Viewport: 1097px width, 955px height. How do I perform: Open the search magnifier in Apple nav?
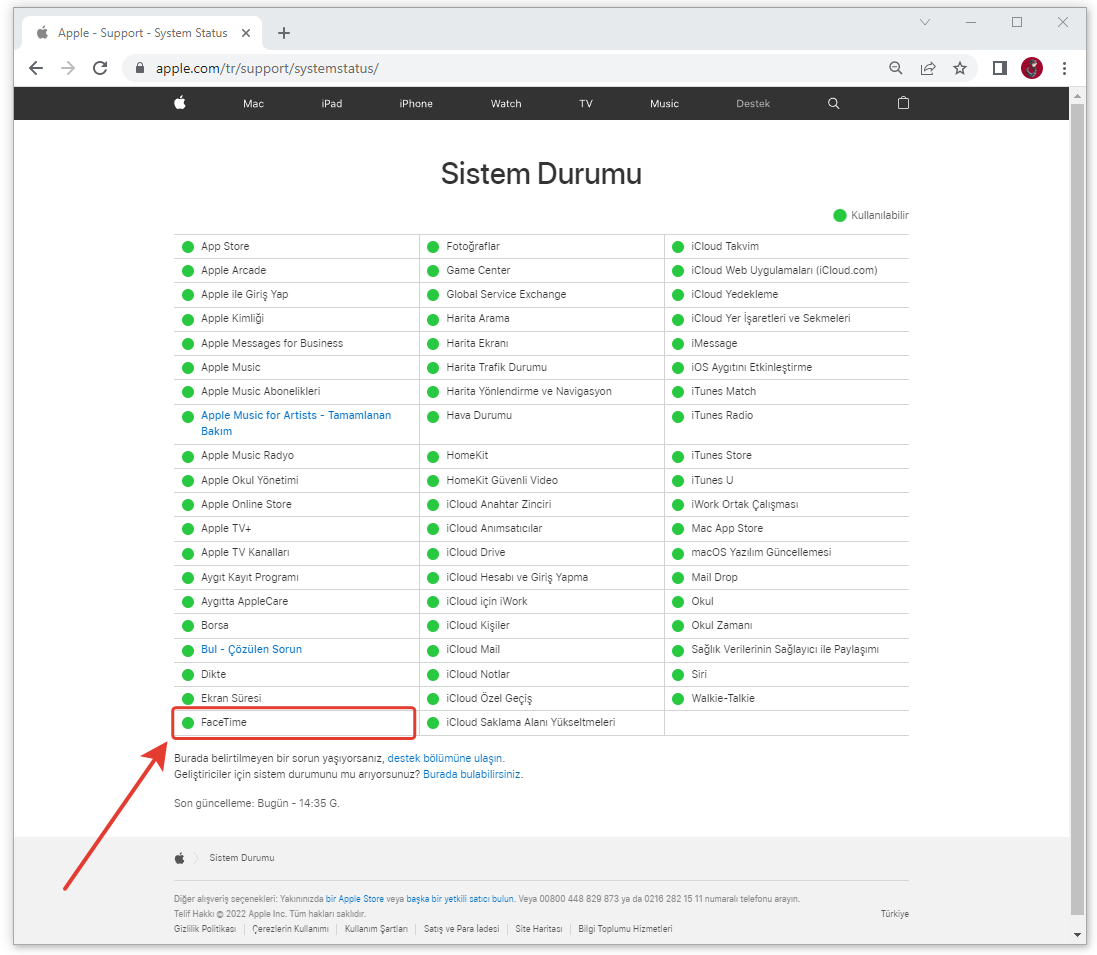[x=833, y=103]
